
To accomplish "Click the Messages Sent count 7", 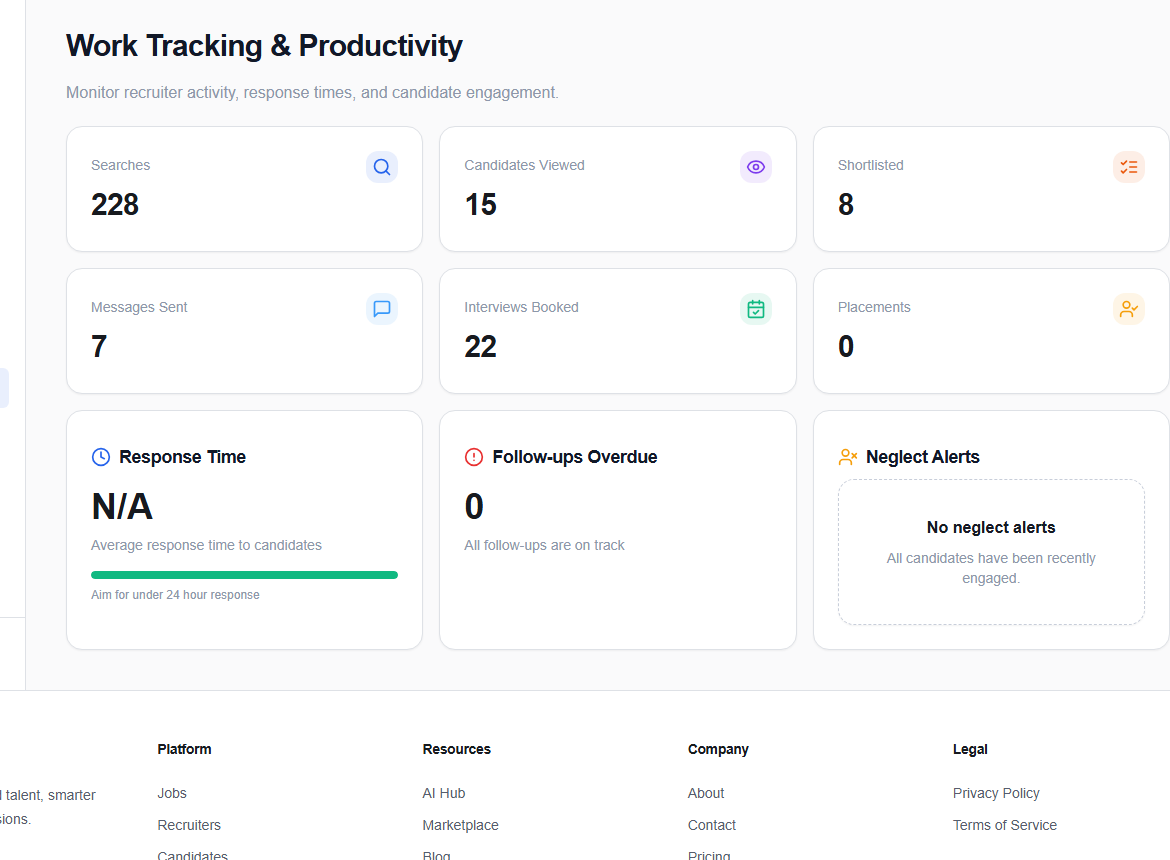I will coord(98,346).
